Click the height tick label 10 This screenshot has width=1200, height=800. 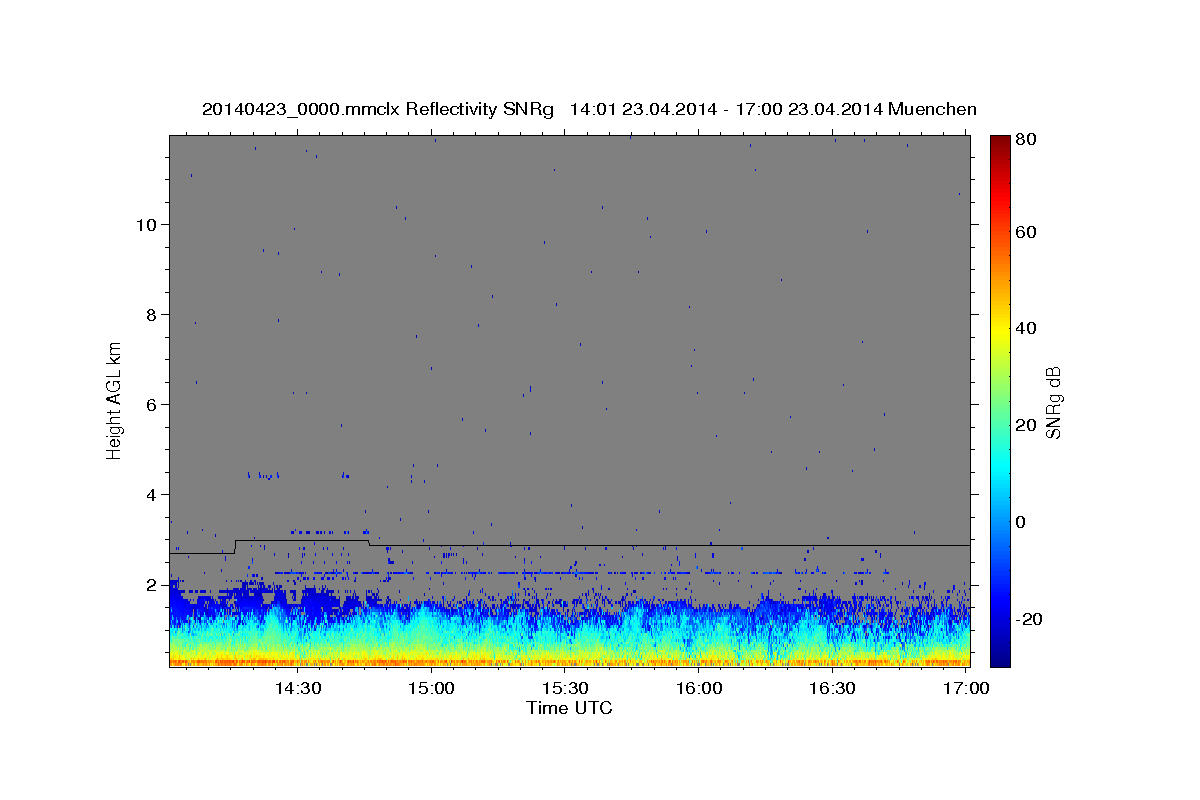coord(147,224)
